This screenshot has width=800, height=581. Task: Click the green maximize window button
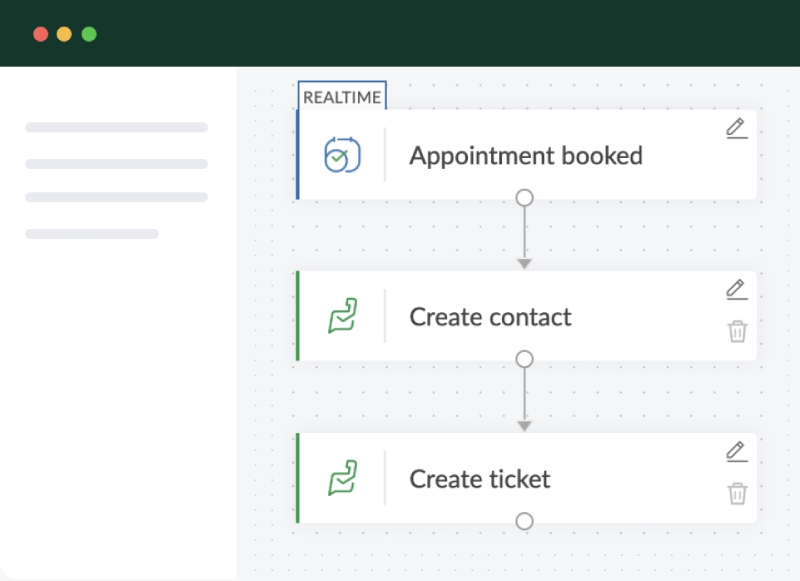(89, 34)
